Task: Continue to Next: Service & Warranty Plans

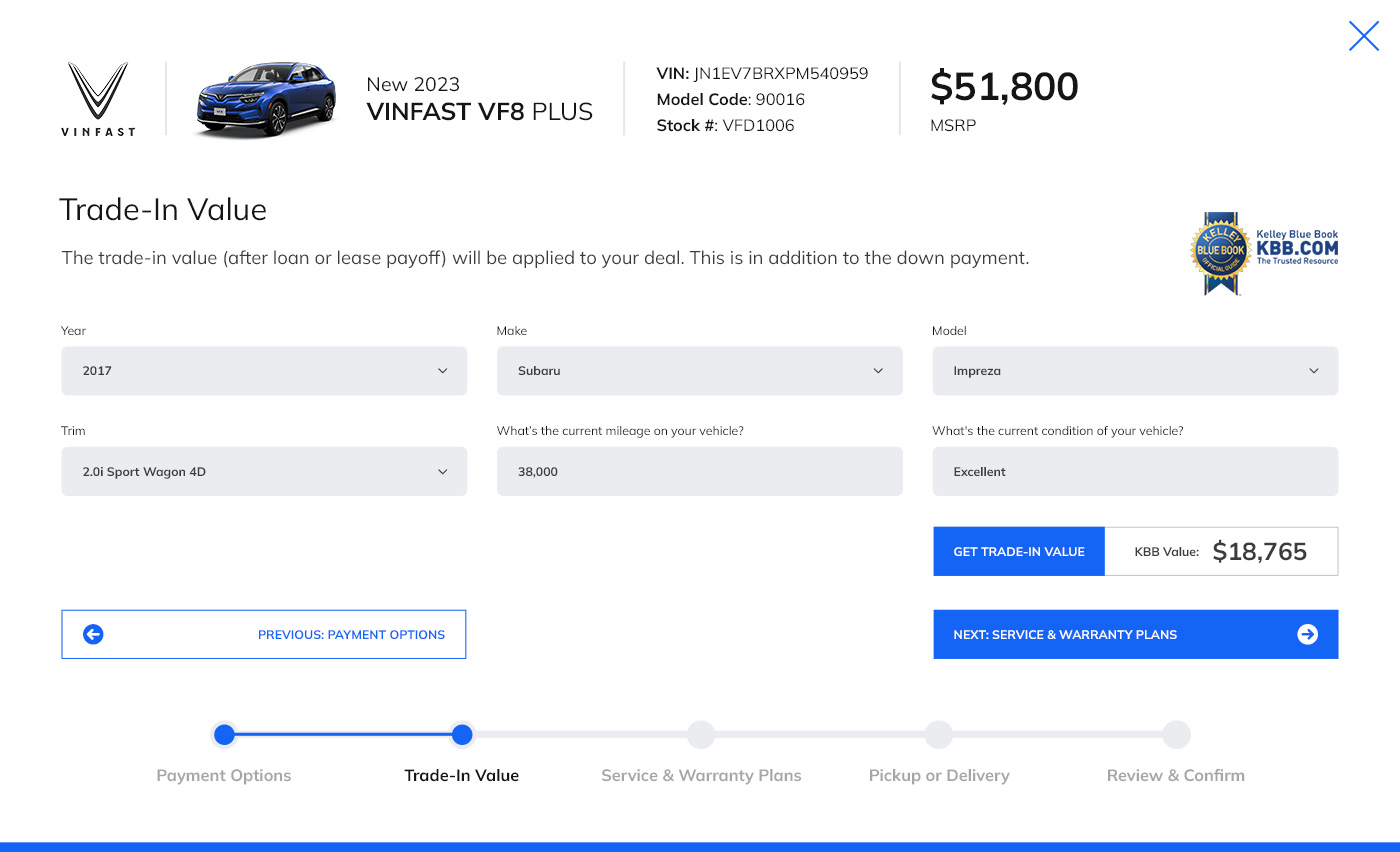Action: tap(1135, 634)
